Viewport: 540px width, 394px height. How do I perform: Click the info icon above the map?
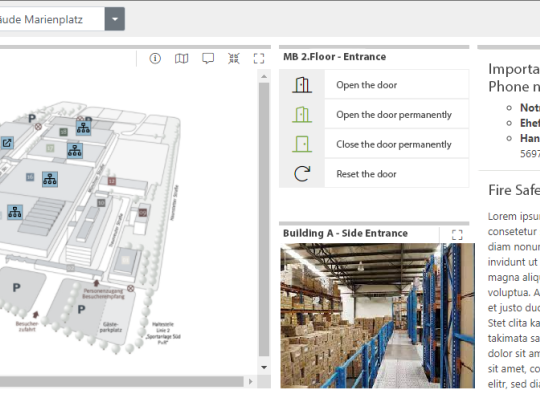coord(155,59)
